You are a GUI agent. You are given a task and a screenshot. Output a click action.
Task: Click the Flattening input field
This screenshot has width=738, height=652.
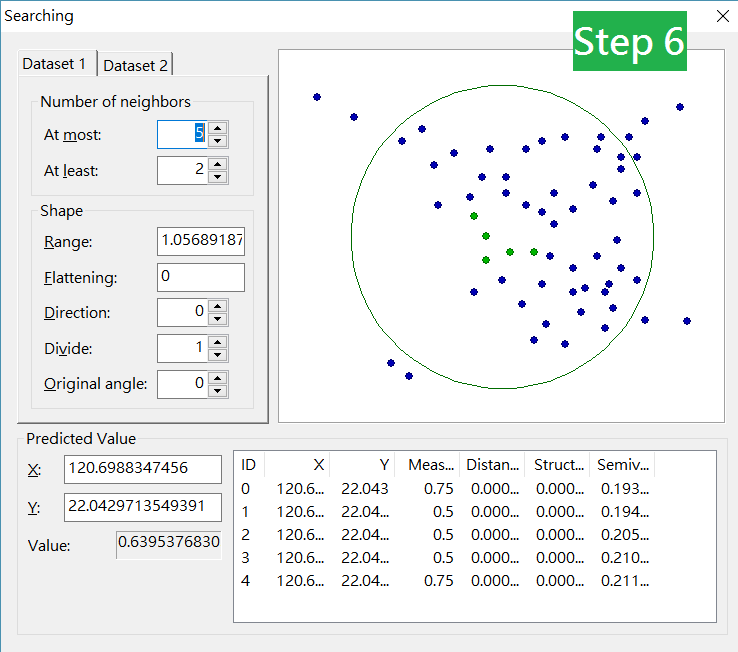click(201, 277)
